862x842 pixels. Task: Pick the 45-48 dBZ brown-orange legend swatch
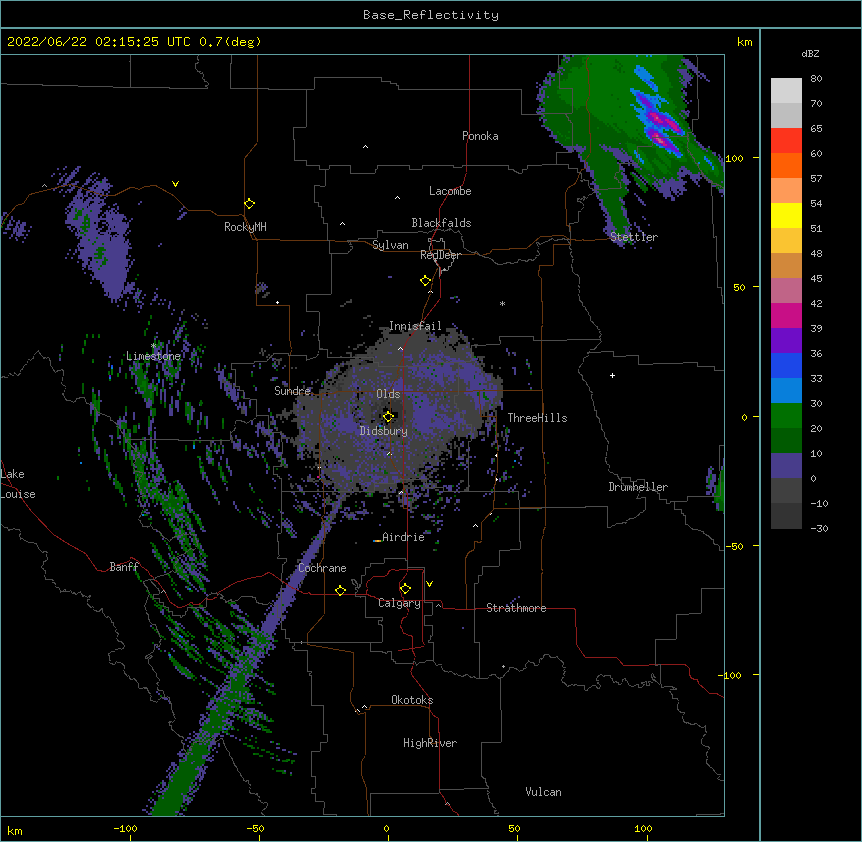pyautogui.click(x=786, y=265)
